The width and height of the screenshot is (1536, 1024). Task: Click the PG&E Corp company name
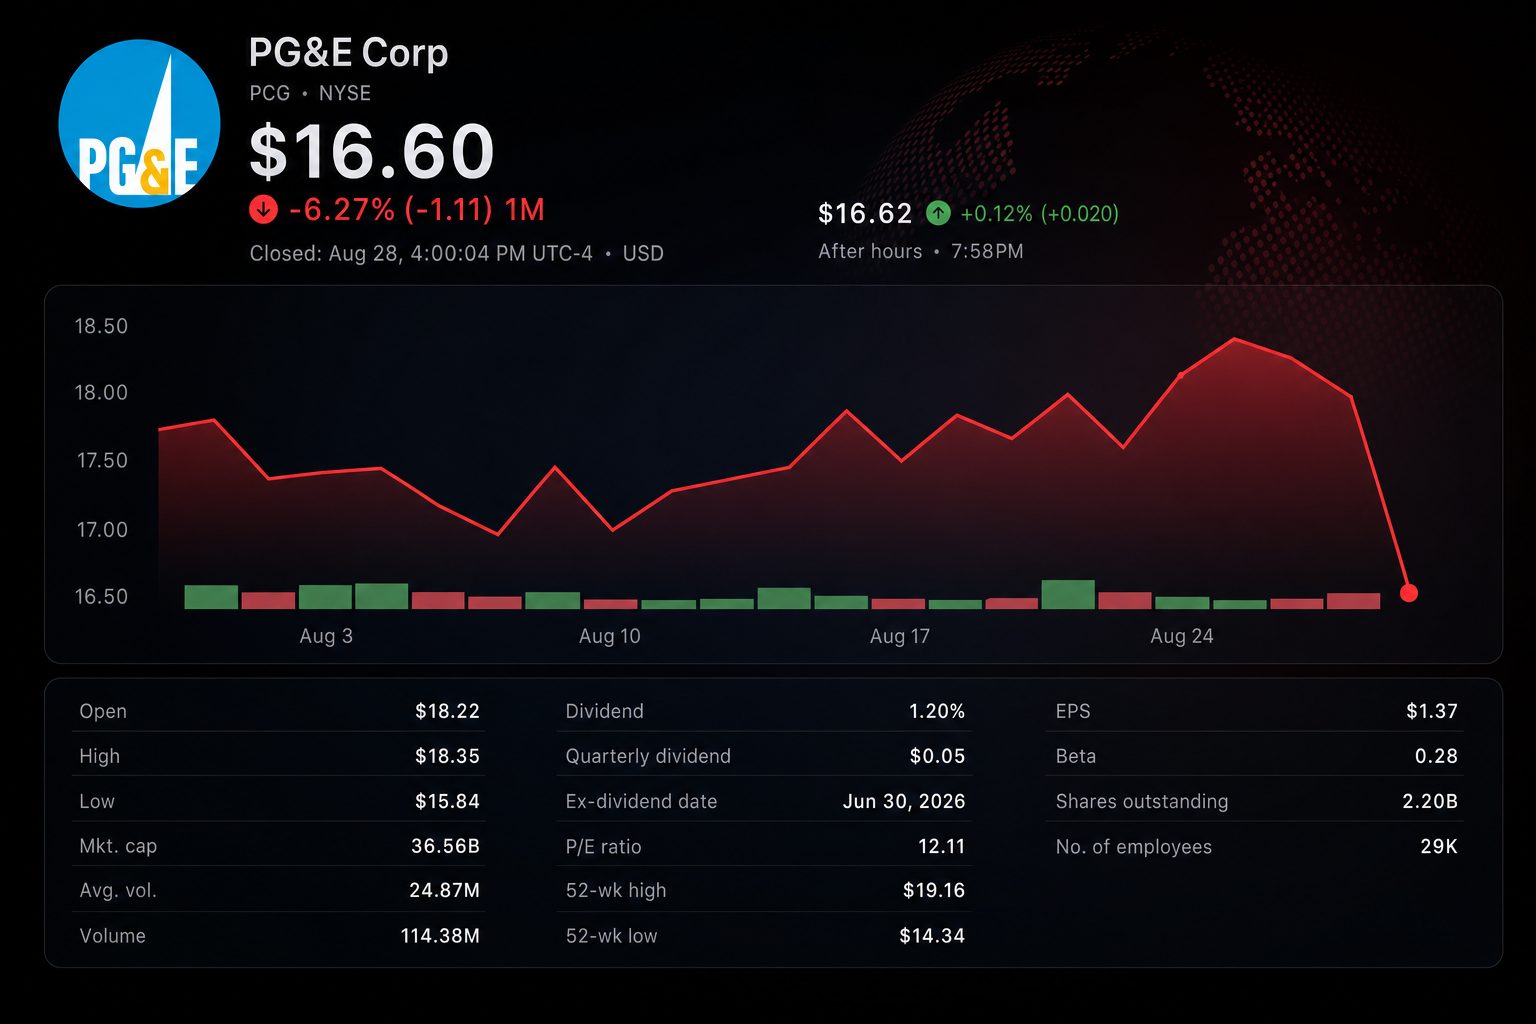click(x=348, y=52)
